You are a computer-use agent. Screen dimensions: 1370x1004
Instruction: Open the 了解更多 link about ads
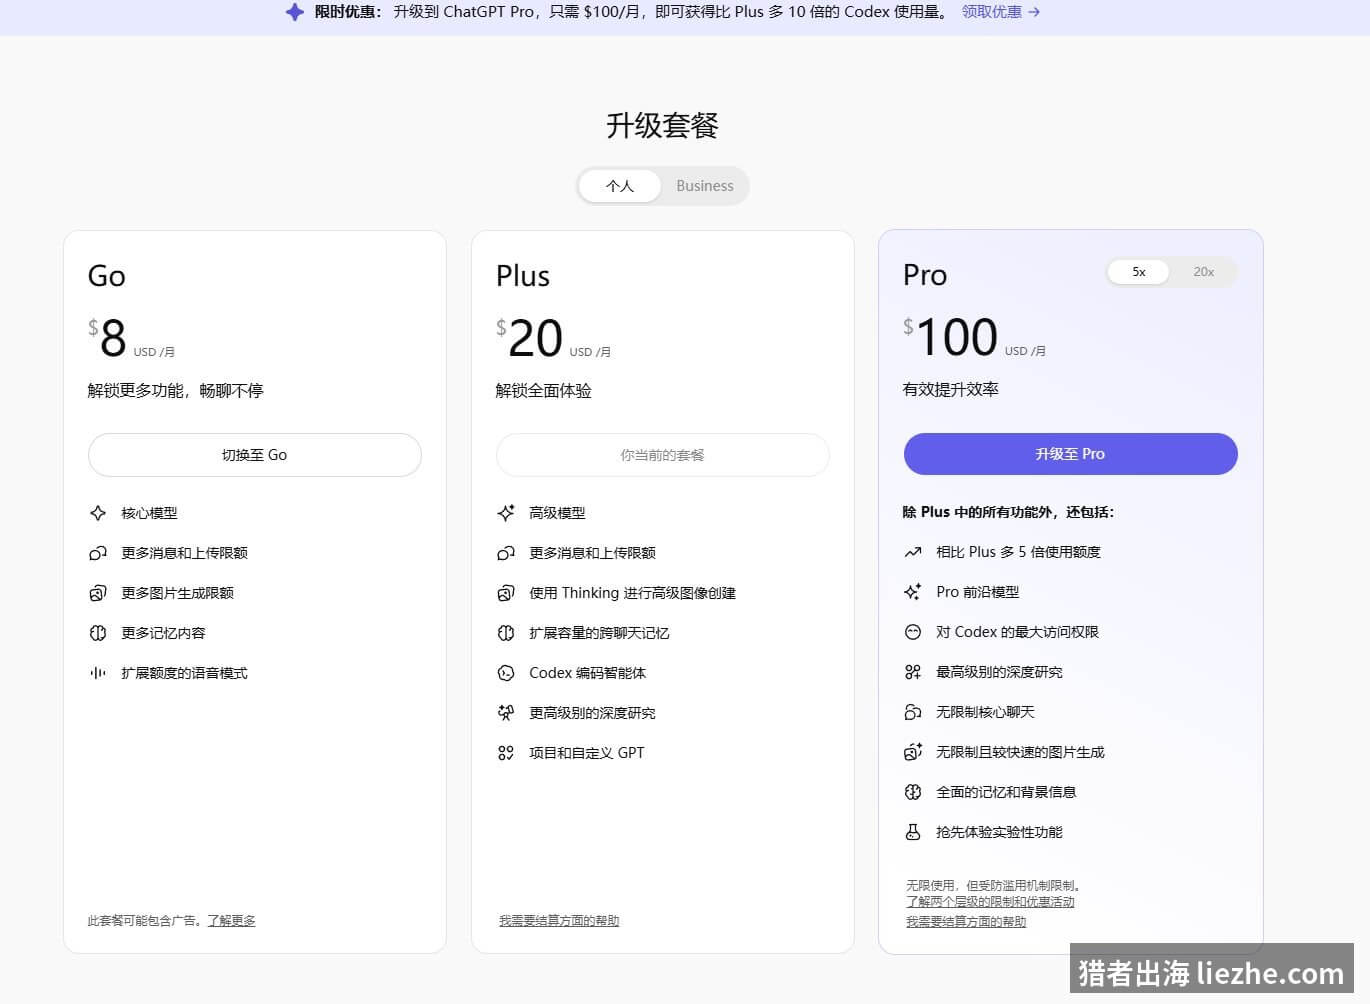pyautogui.click(x=232, y=921)
